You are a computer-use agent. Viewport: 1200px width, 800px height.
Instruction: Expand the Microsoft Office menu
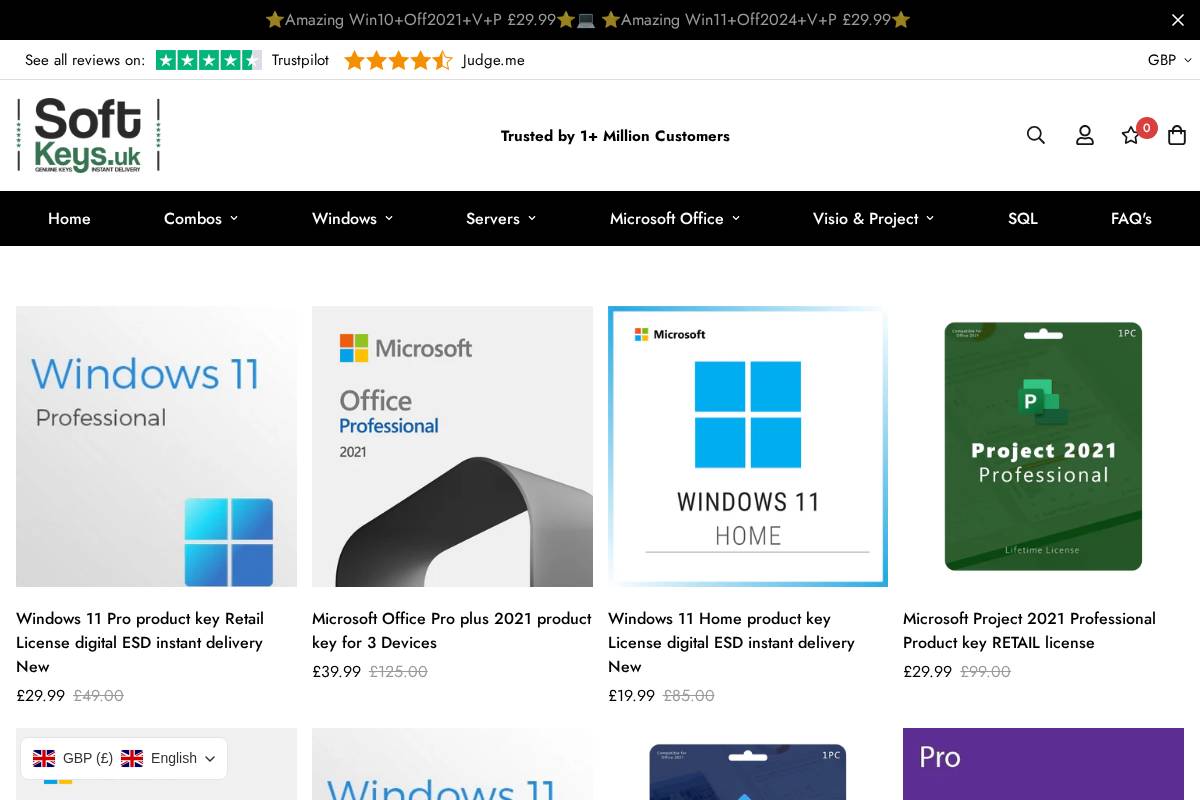(675, 218)
